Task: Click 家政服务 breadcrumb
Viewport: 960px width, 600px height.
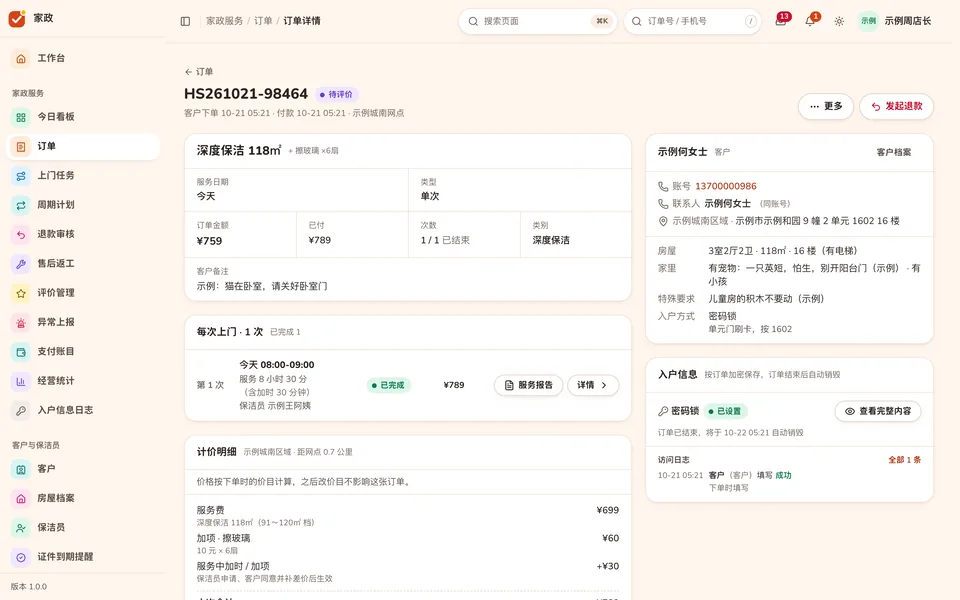Action: [x=224, y=21]
